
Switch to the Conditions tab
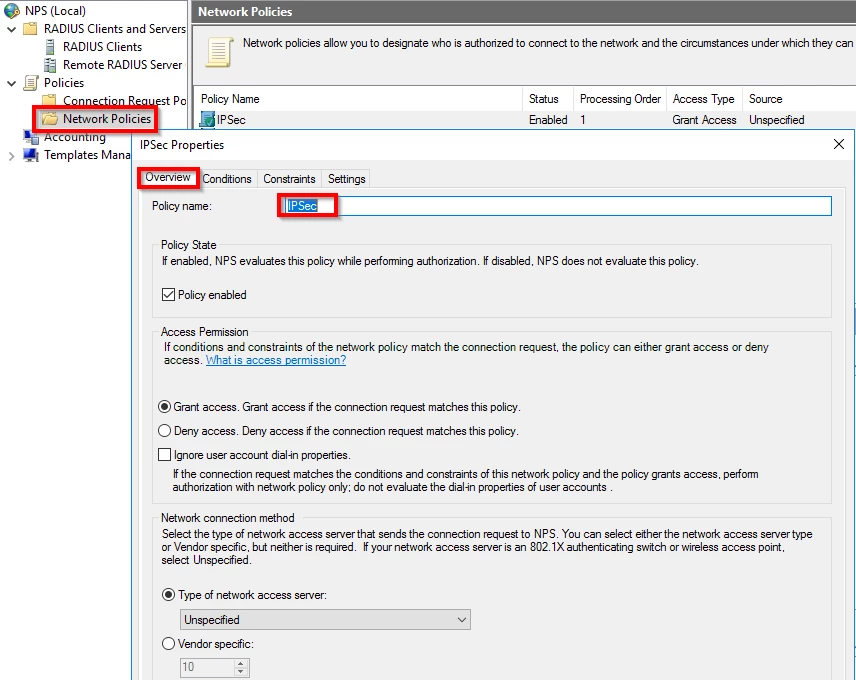[x=227, y=178]
